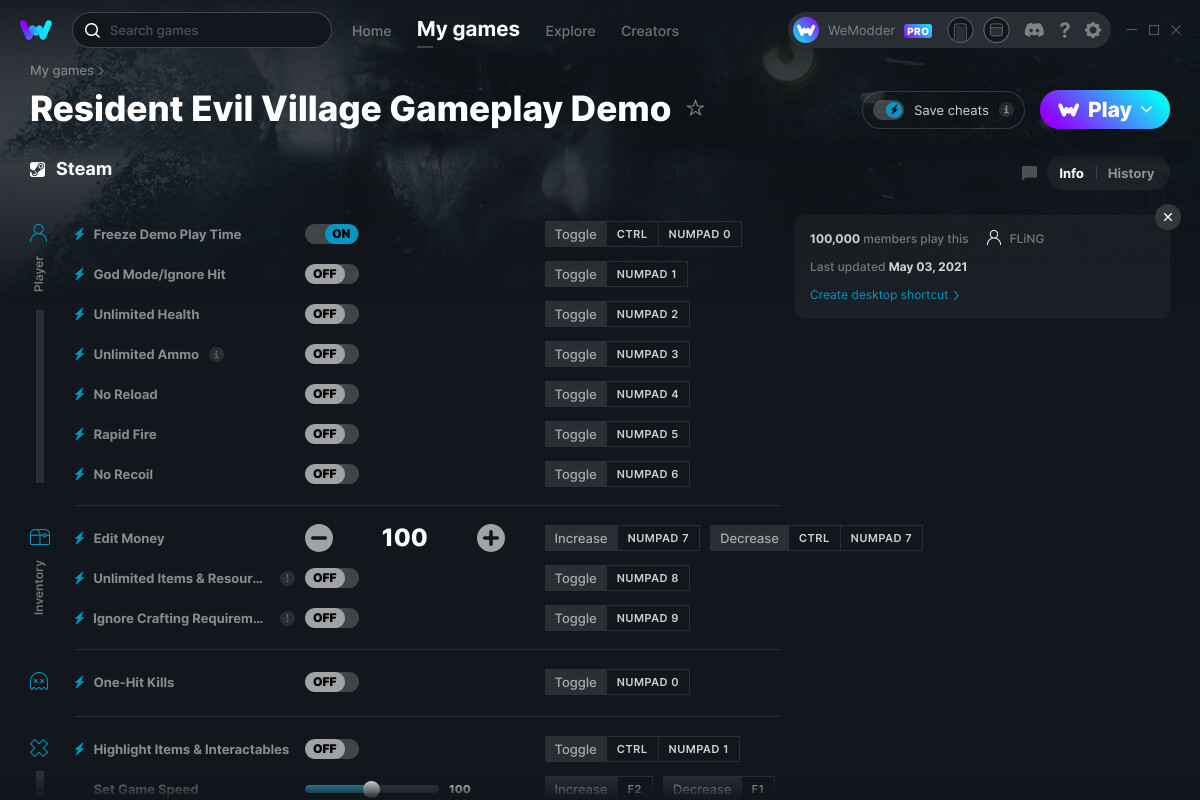The image size is (1200, 800).
Task: Toggle Unlimited Ammo on
Action: click(x=332, y=354)
